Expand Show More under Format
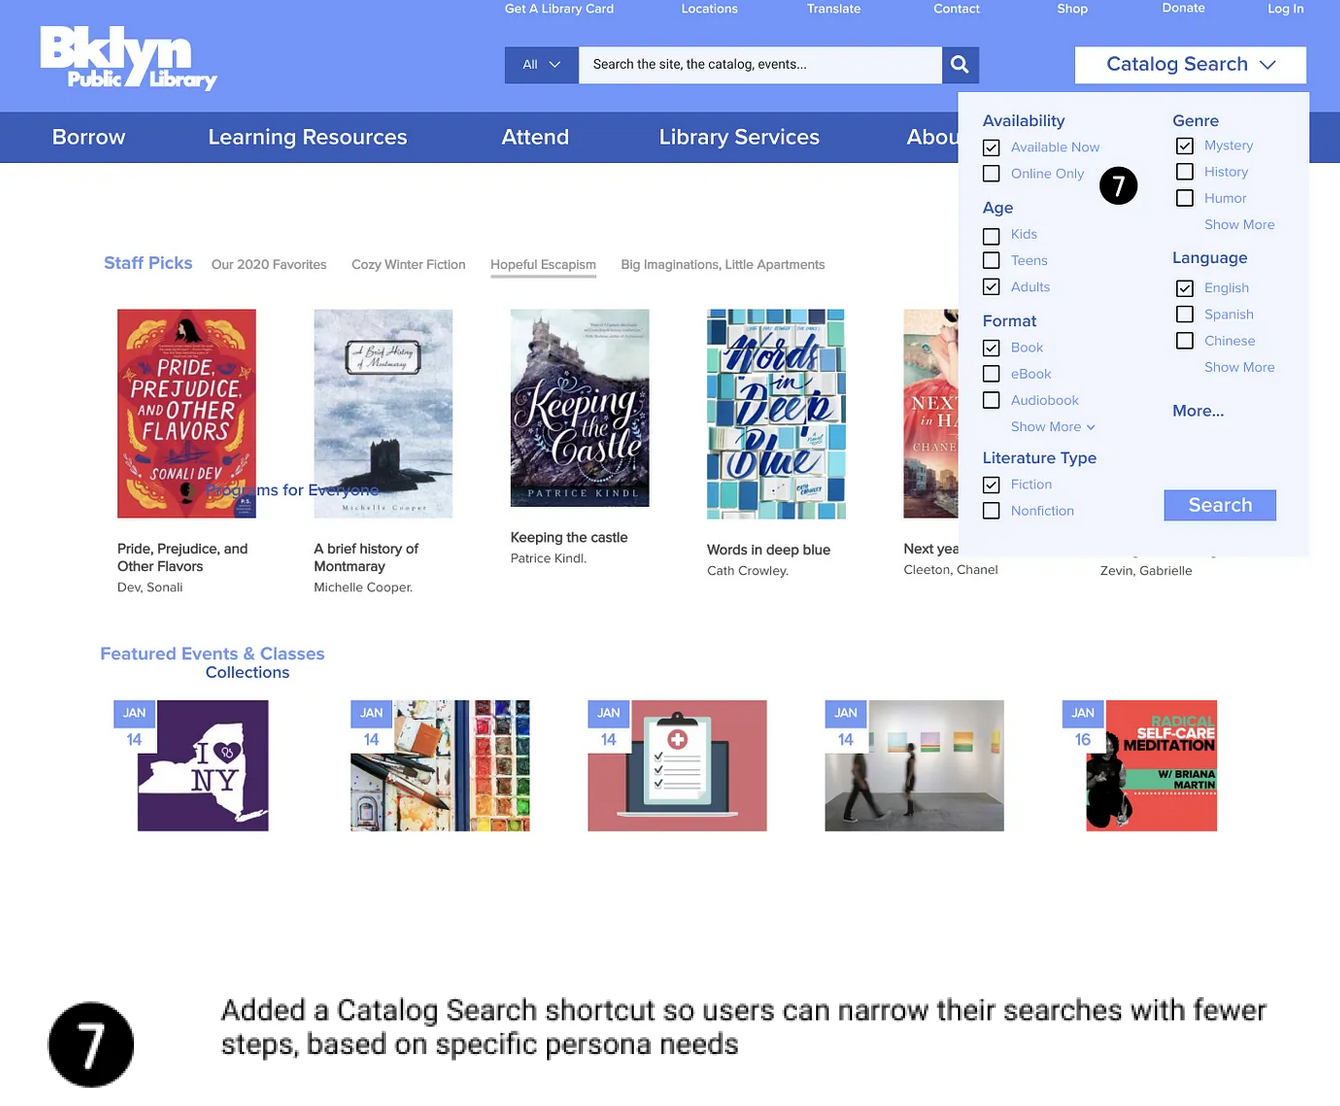The image size is (1340, 1106). click(1052, 427)
